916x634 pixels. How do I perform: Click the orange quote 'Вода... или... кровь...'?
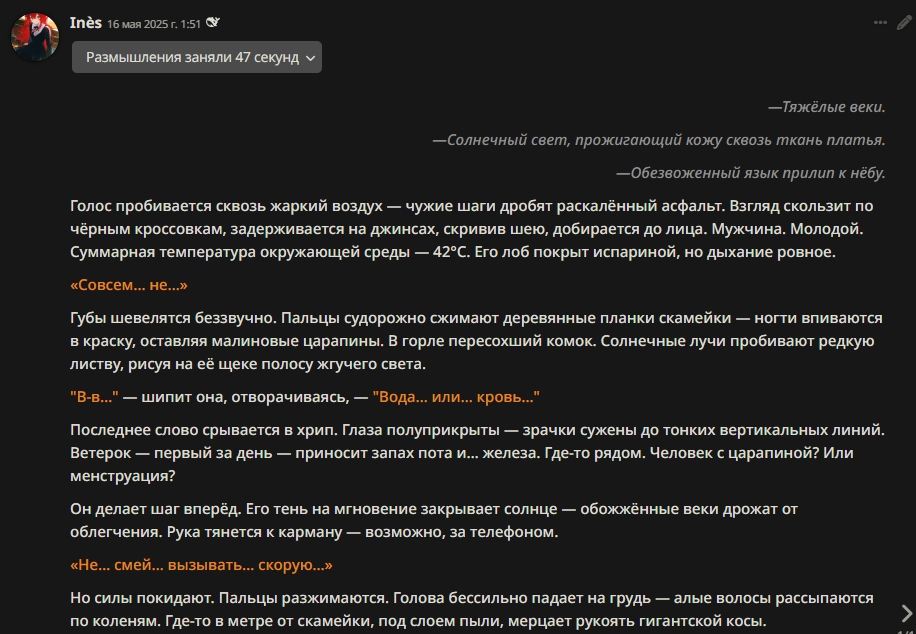(456, 397)
